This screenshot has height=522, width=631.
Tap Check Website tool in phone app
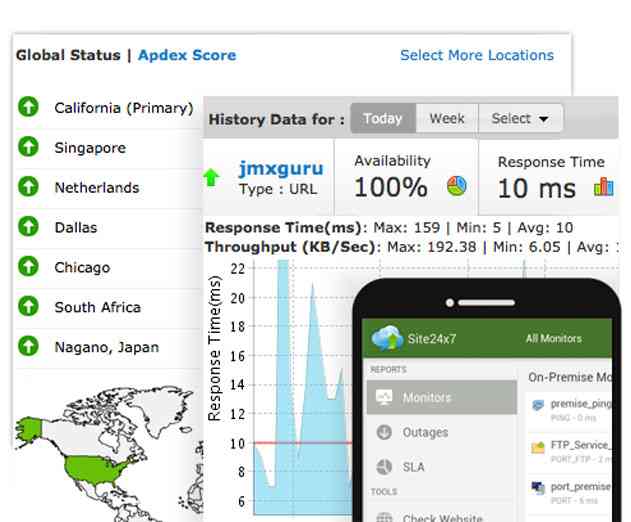tap(441, 516)
